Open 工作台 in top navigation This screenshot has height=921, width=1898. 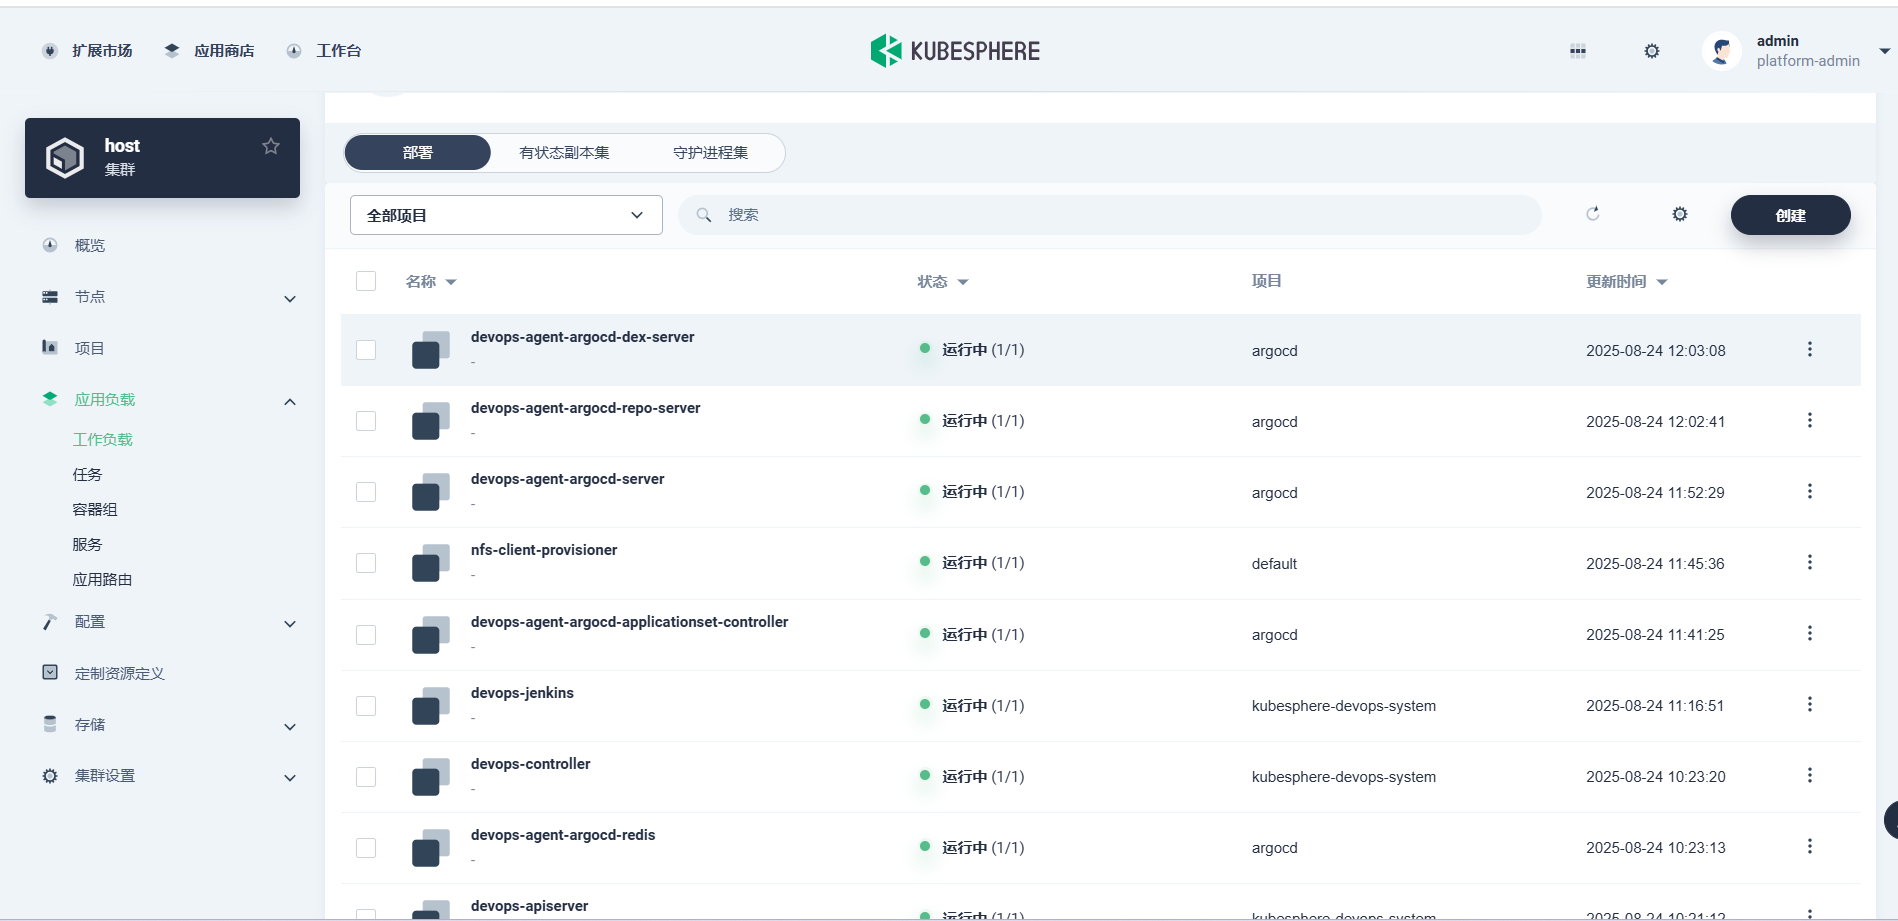(x=324, y=51)
